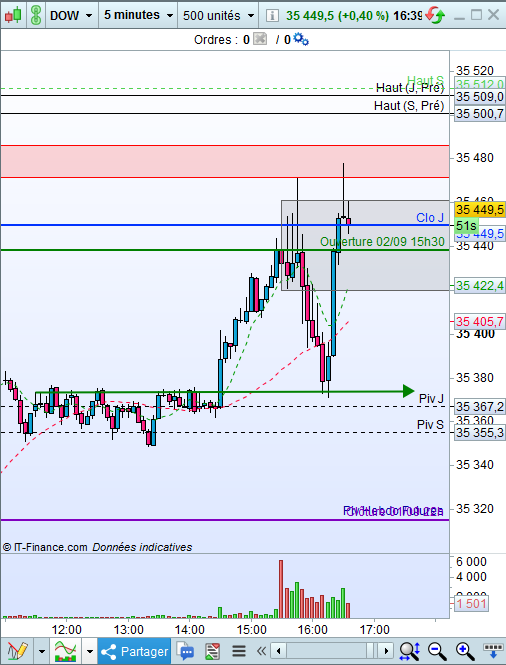The width and height of the screenshot is (506, 665).
Task: Select the Ouverture 02/09 15h30 label
Action: [382, 242]
